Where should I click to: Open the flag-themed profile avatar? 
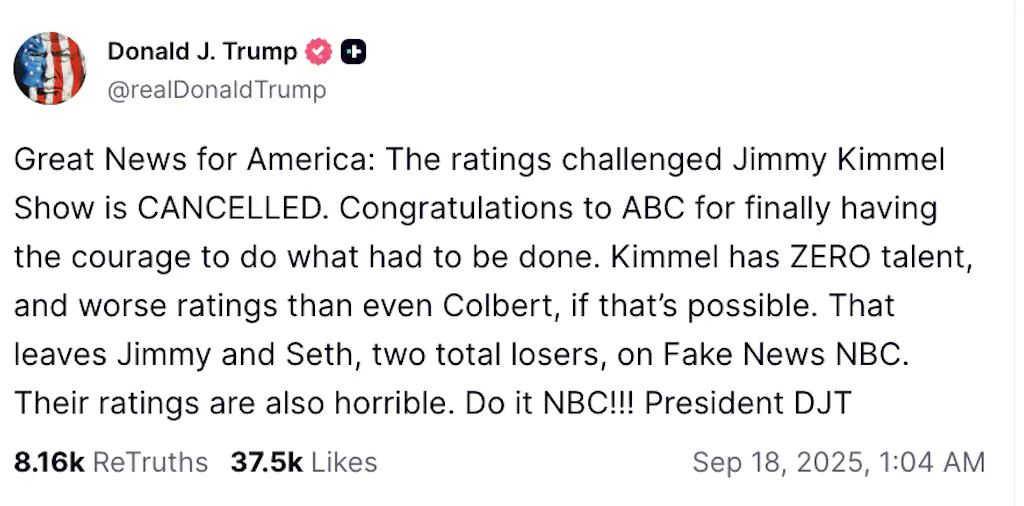[50, 68]
